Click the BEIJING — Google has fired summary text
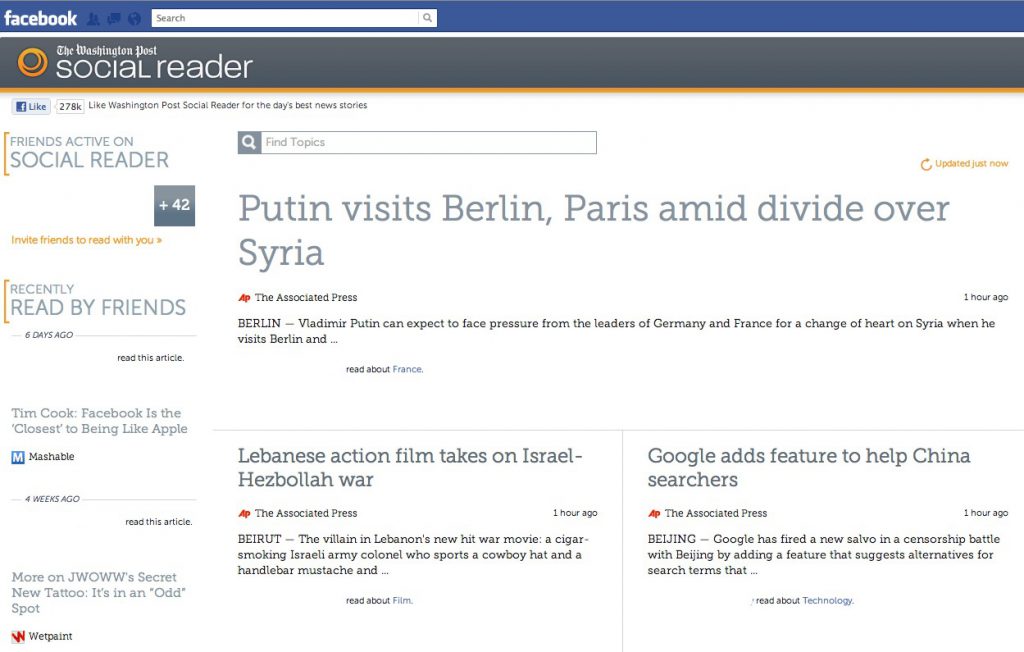 point(824,555)
